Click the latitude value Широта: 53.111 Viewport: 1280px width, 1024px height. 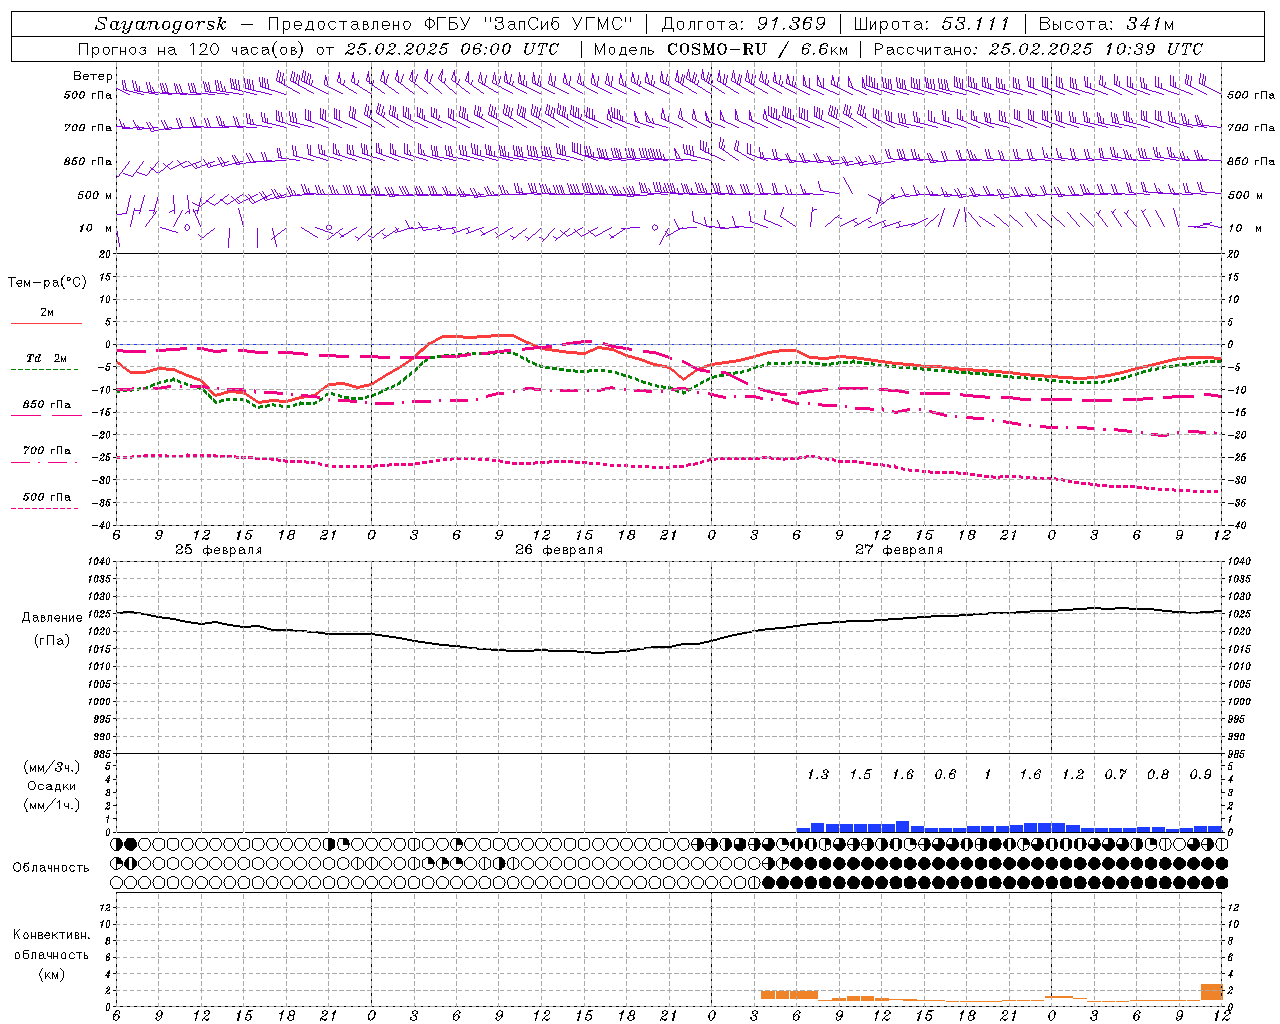tap(932, 24)
